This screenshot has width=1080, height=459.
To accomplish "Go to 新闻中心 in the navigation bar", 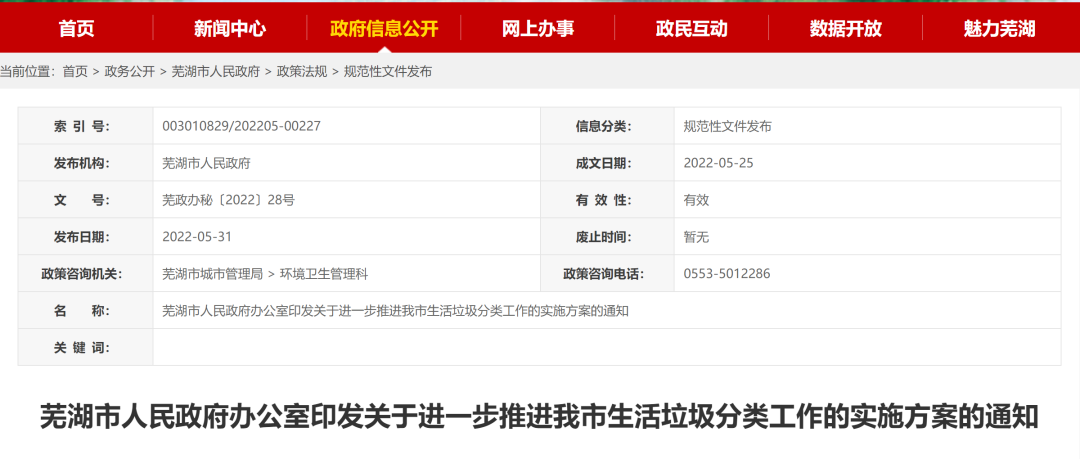I will pos(230,28).
